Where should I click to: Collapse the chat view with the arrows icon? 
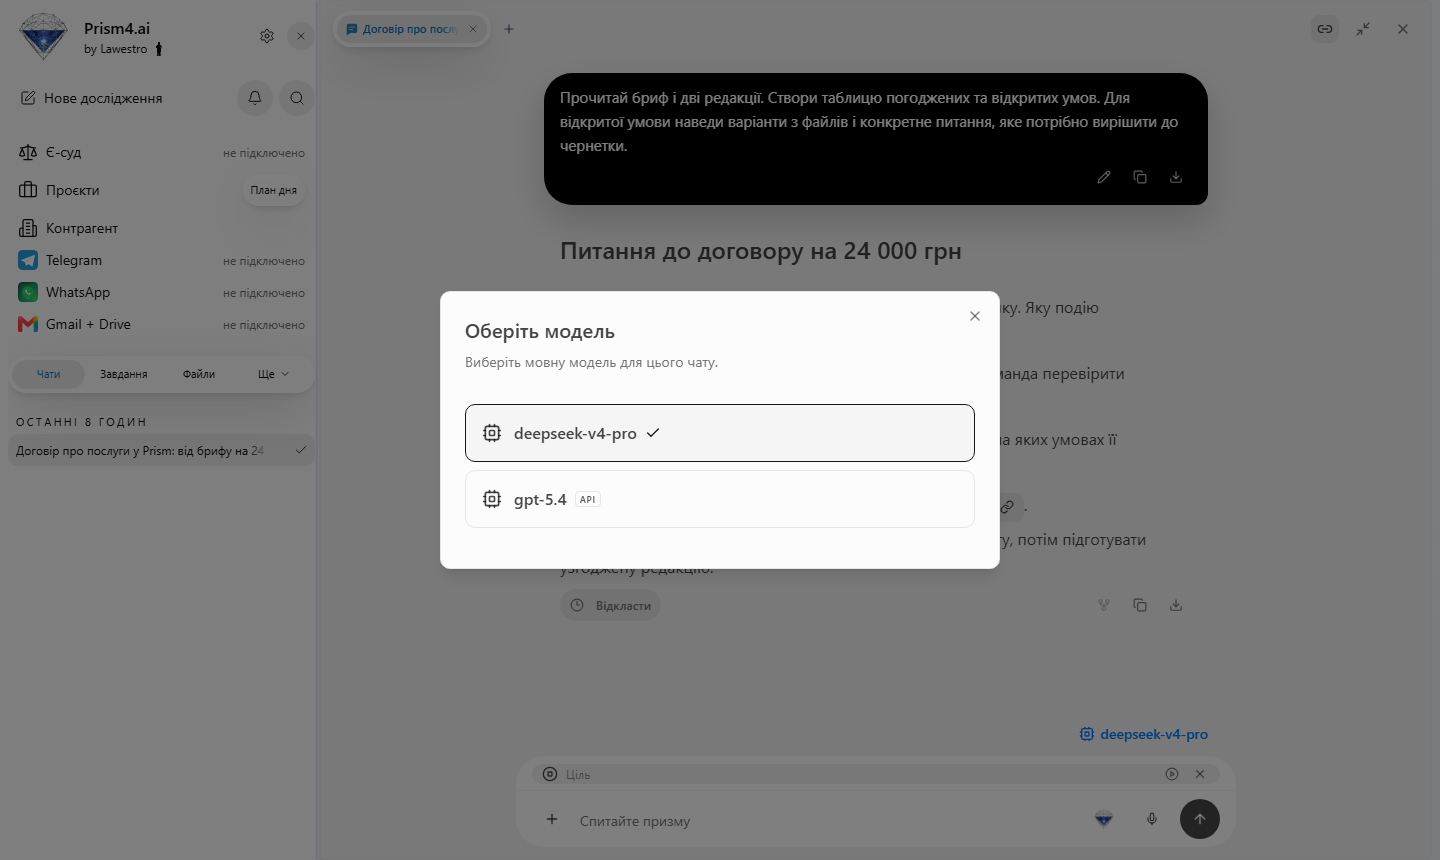point(1363,29)
